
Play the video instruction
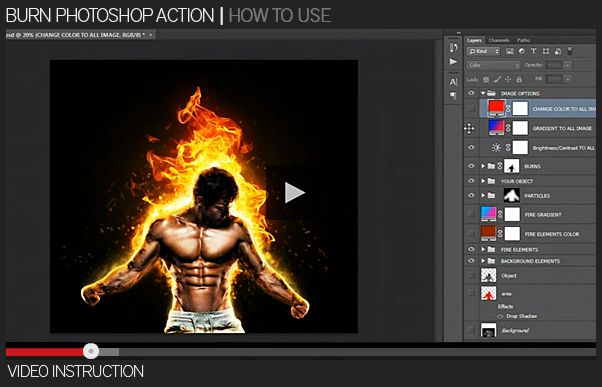point(294,192)
